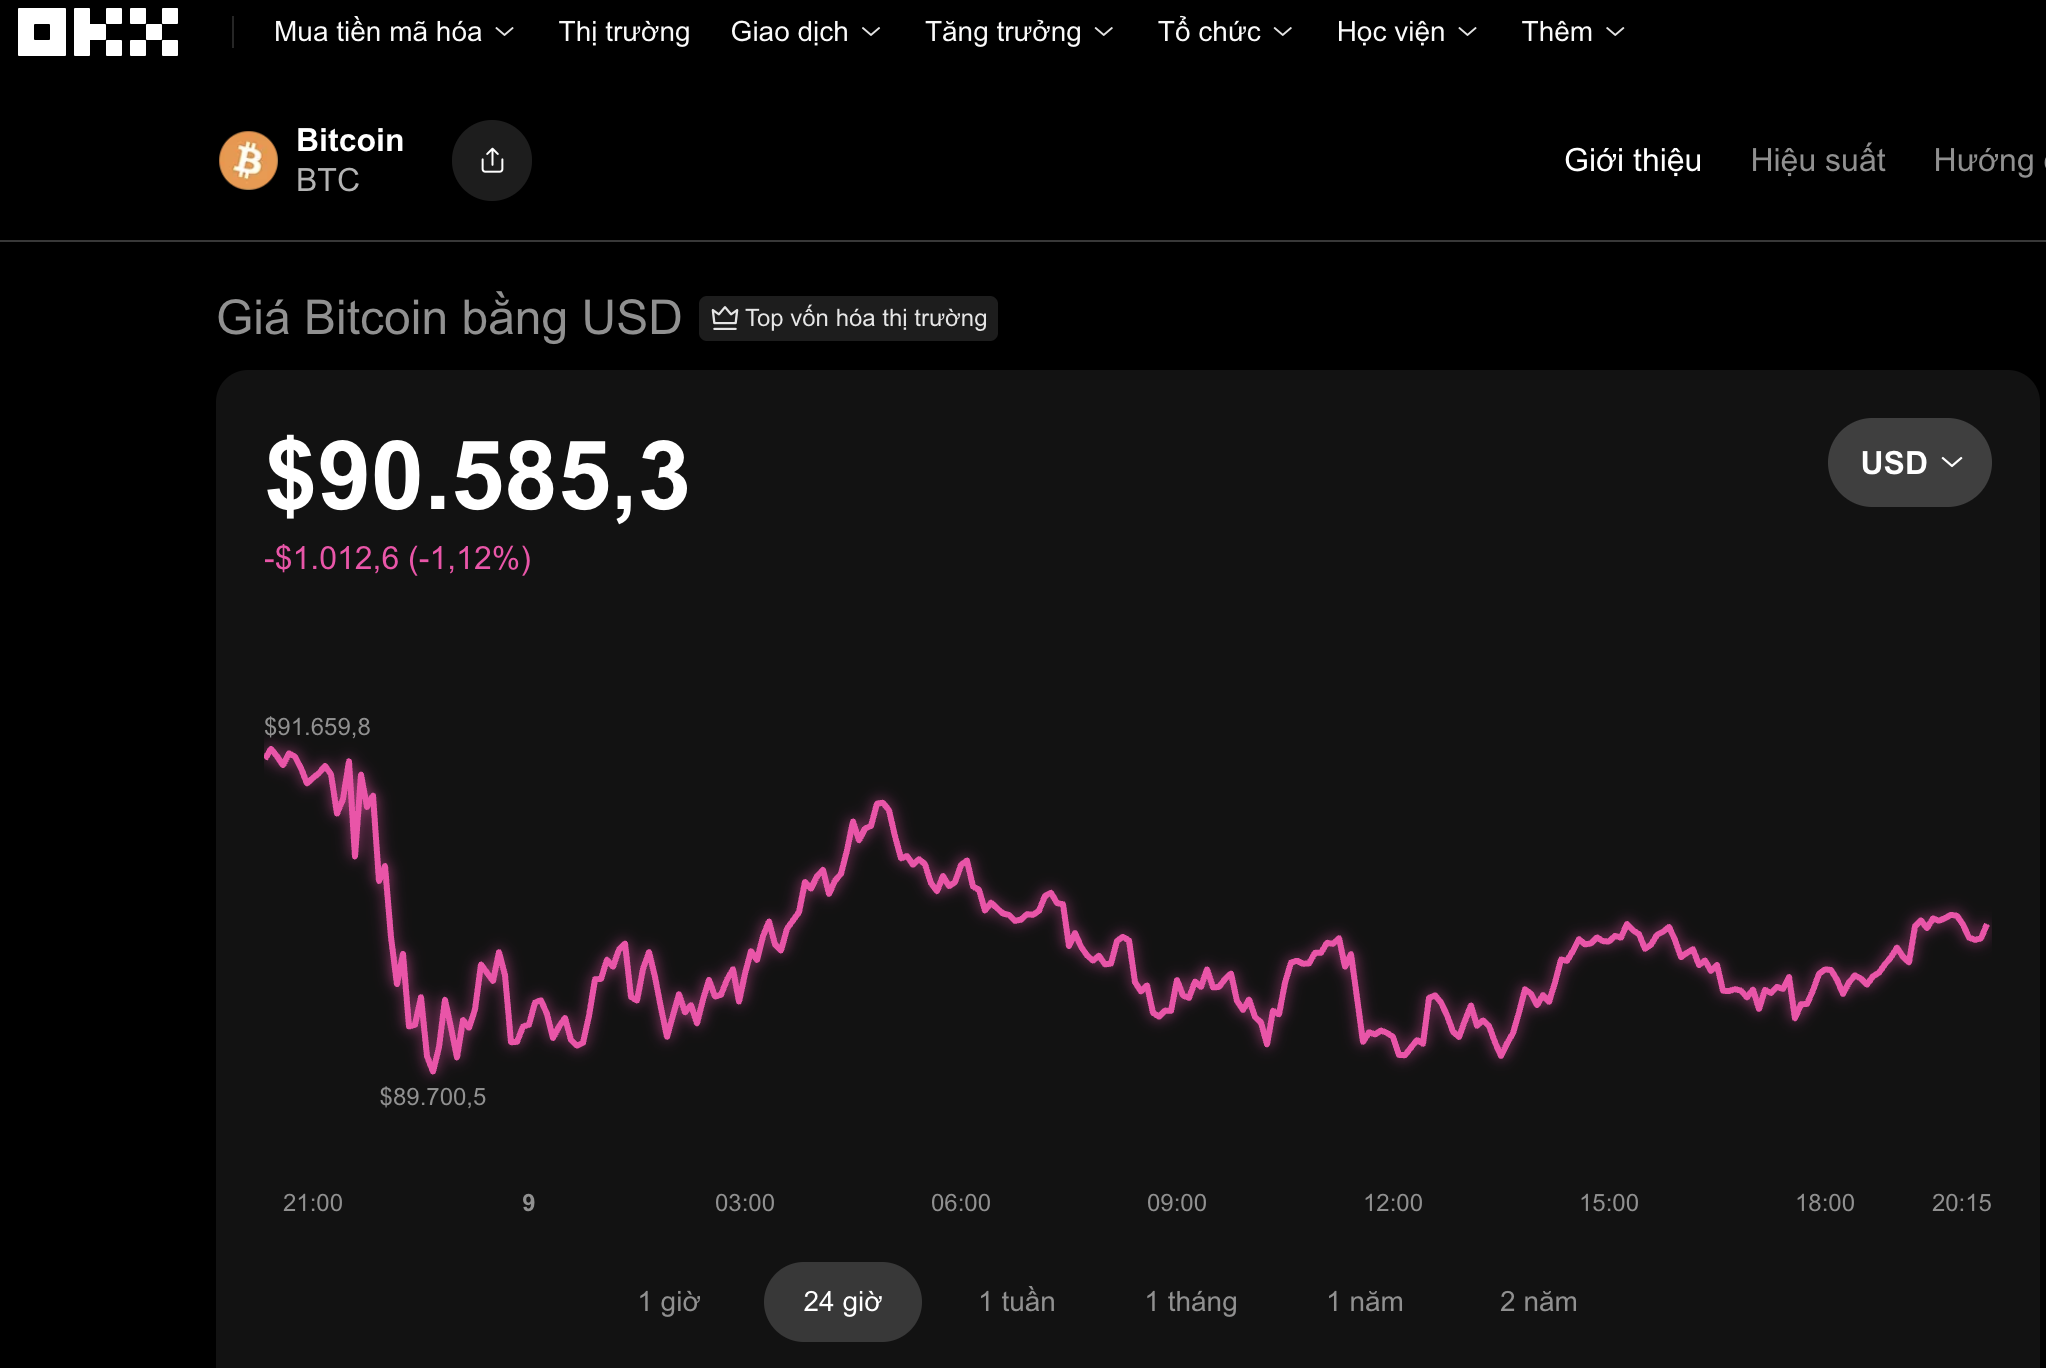Click the chevron next to Tổ chức
Viewport: 2046px width, 1368px height.
click(x=1285, y=31)
